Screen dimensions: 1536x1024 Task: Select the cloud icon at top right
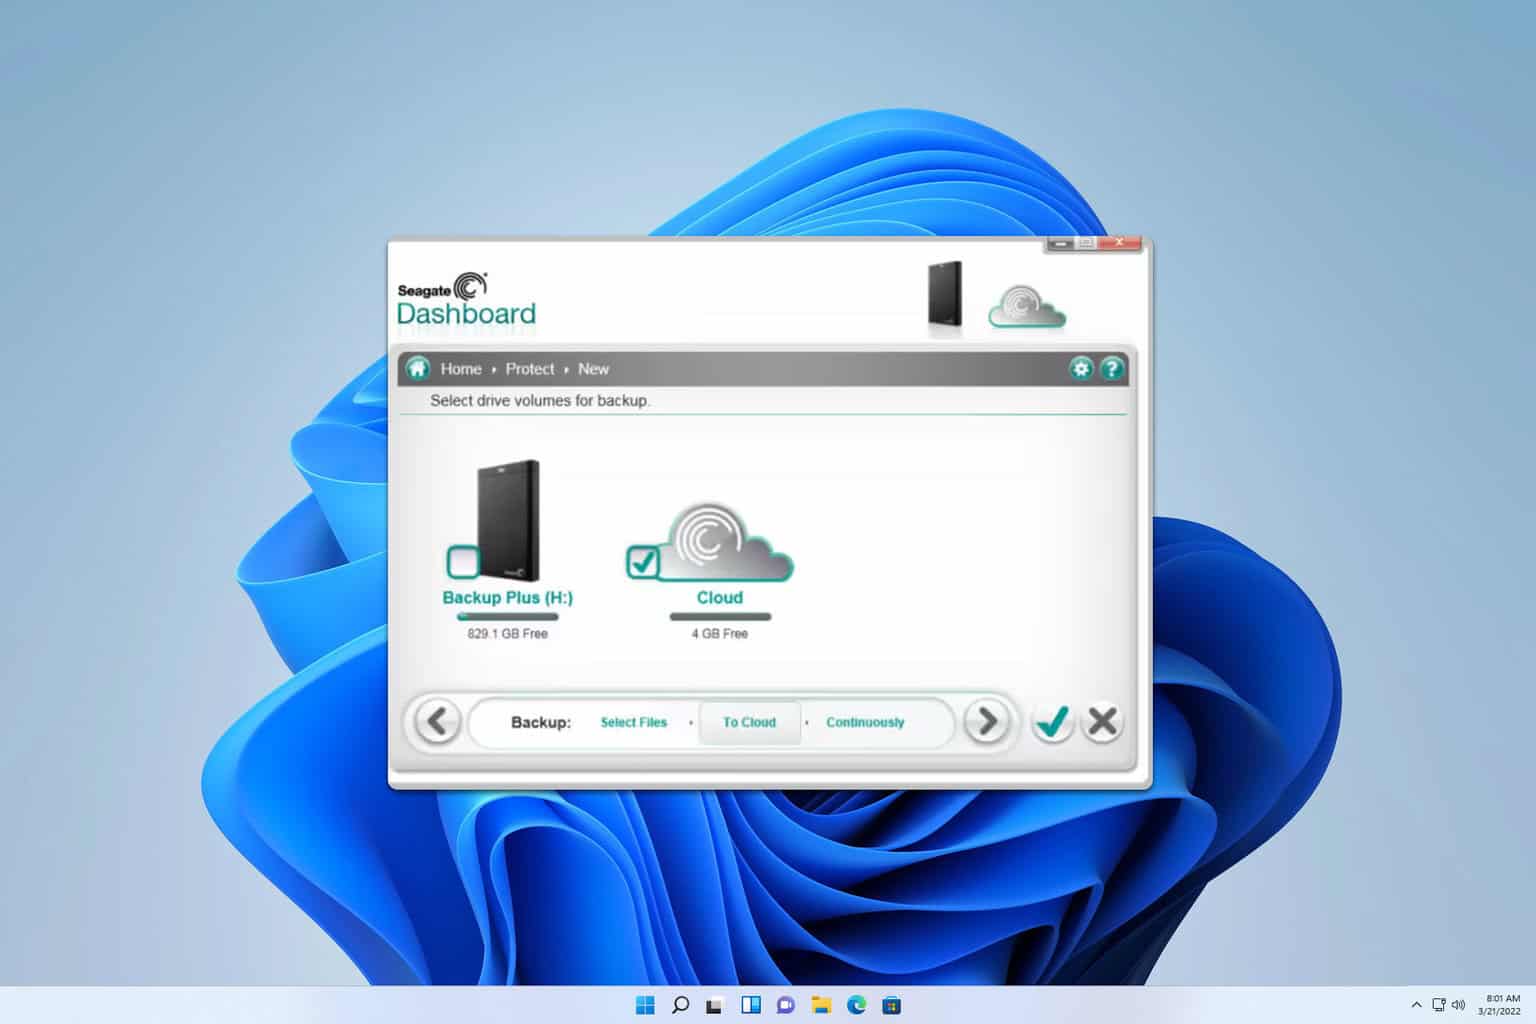pyautogui.click(x=1027, y=308)
